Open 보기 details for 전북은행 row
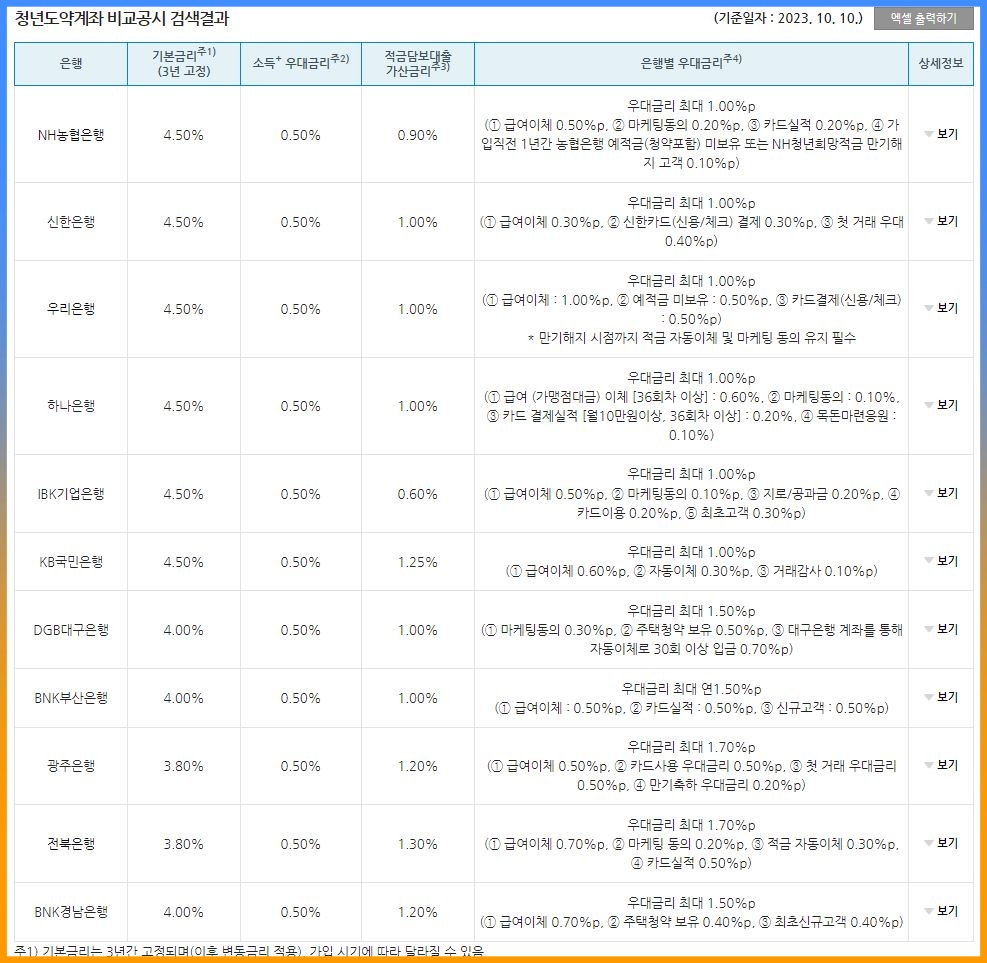987x963 pixels. pos(942,843)
